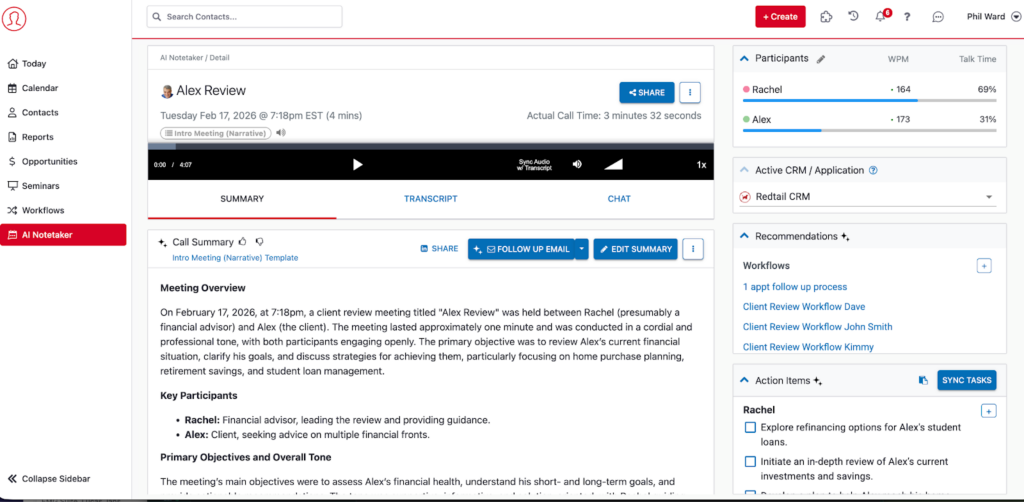Click the notifications bell icon
Screen dimensions: 1024x502
point(881,17)
